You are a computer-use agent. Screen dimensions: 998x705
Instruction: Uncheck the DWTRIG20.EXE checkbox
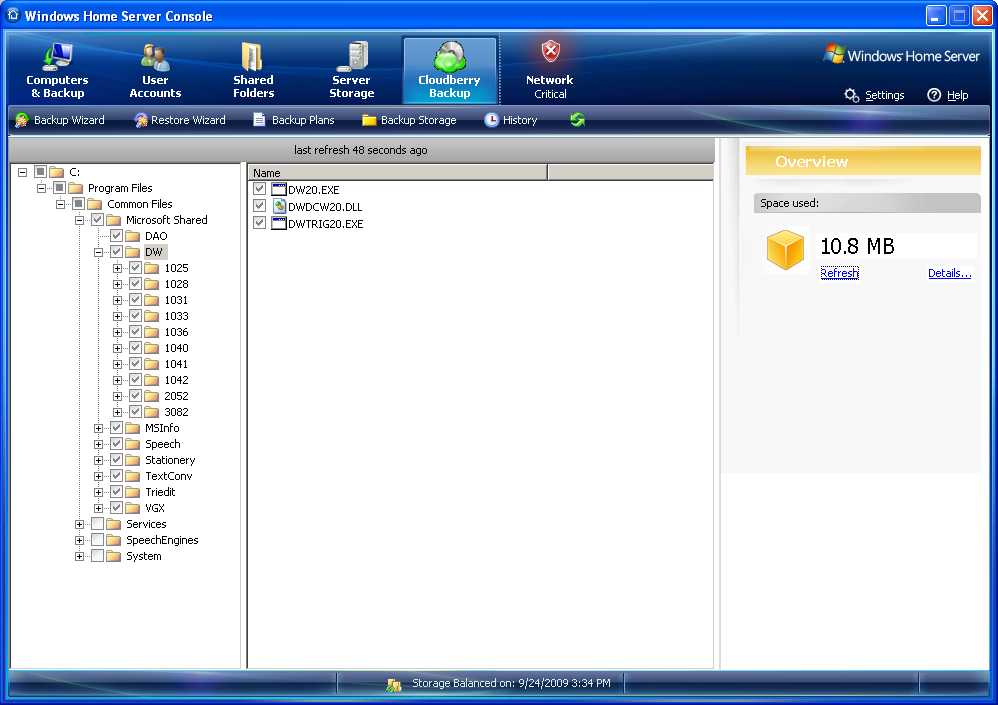(259, 223)
